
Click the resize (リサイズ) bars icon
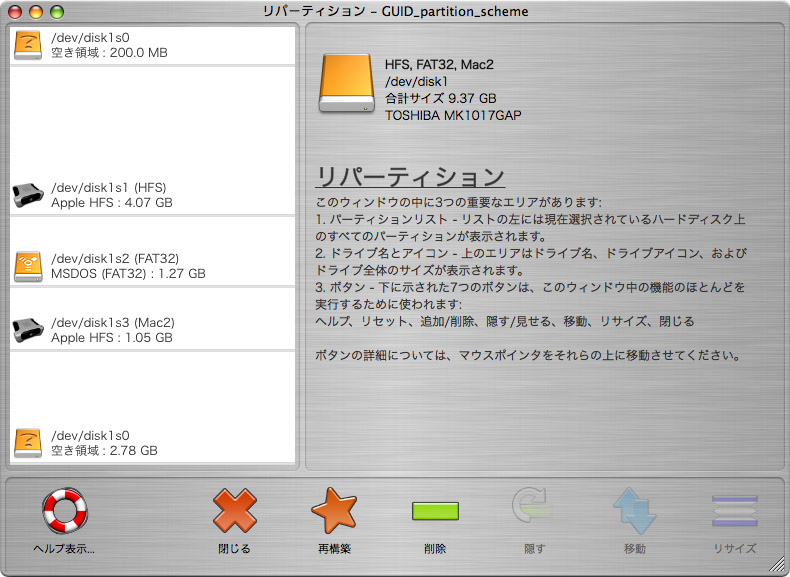(735, 510)
